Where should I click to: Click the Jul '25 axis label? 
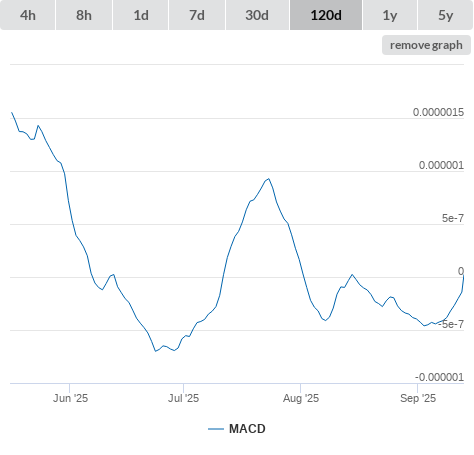click(183, 398)
